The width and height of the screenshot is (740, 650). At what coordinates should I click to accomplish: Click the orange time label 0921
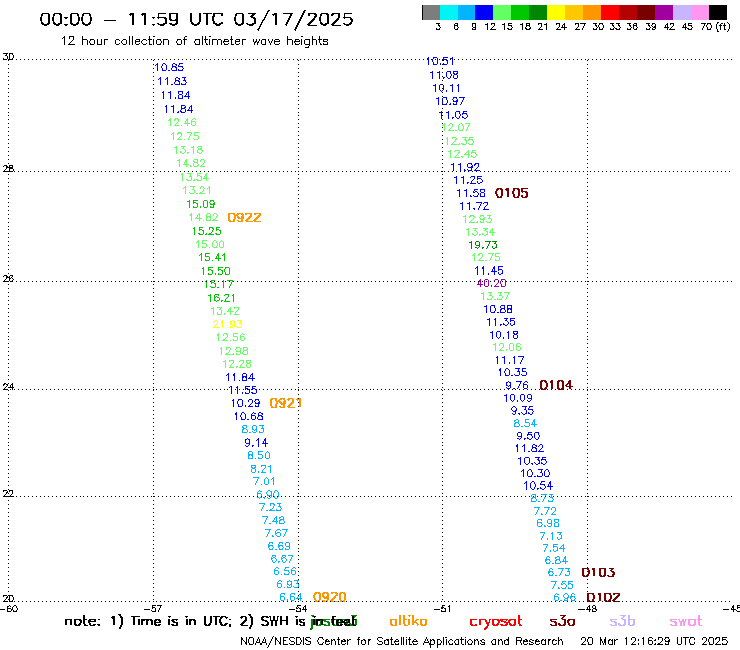[x=285, y=403]
